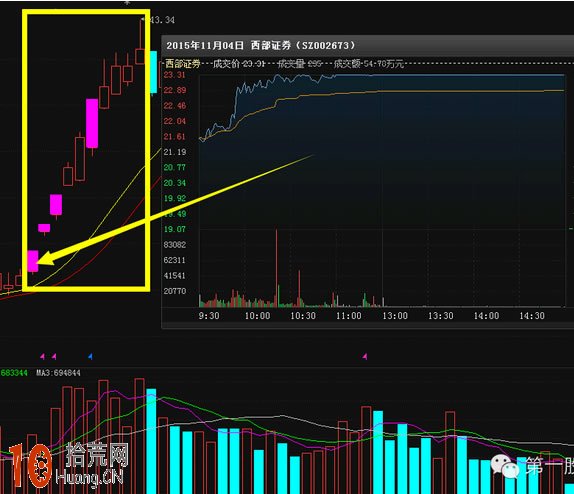Select the 23.31 price axis label

tap(175, 75)
